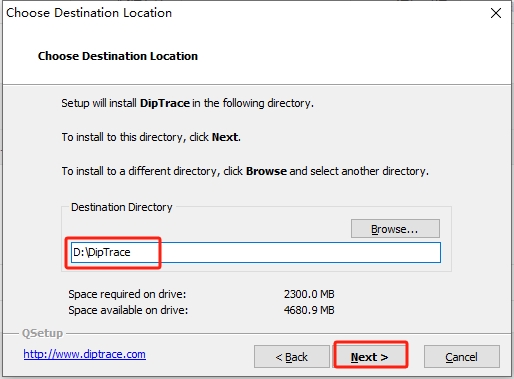
Task: Click the 2300.0 MB space required value
Action: (x=309, y=294)
